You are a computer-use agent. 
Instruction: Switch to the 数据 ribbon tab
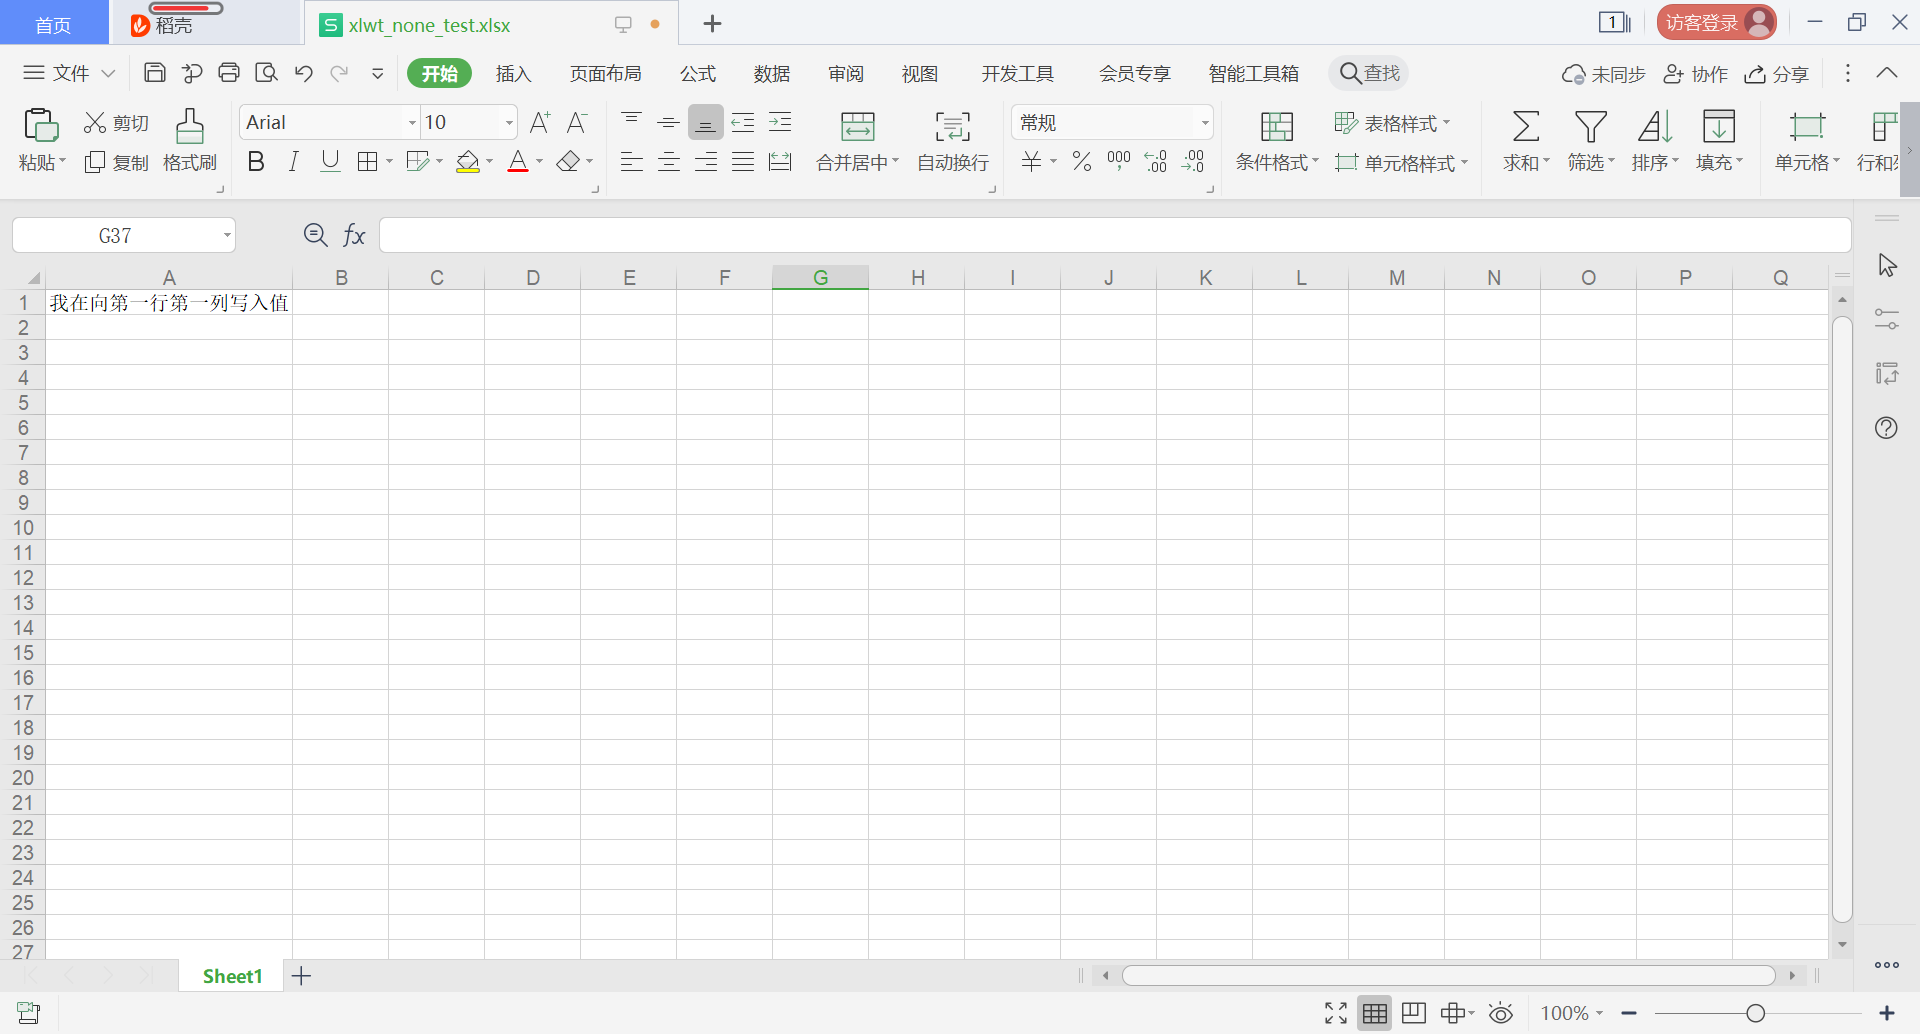771,72
